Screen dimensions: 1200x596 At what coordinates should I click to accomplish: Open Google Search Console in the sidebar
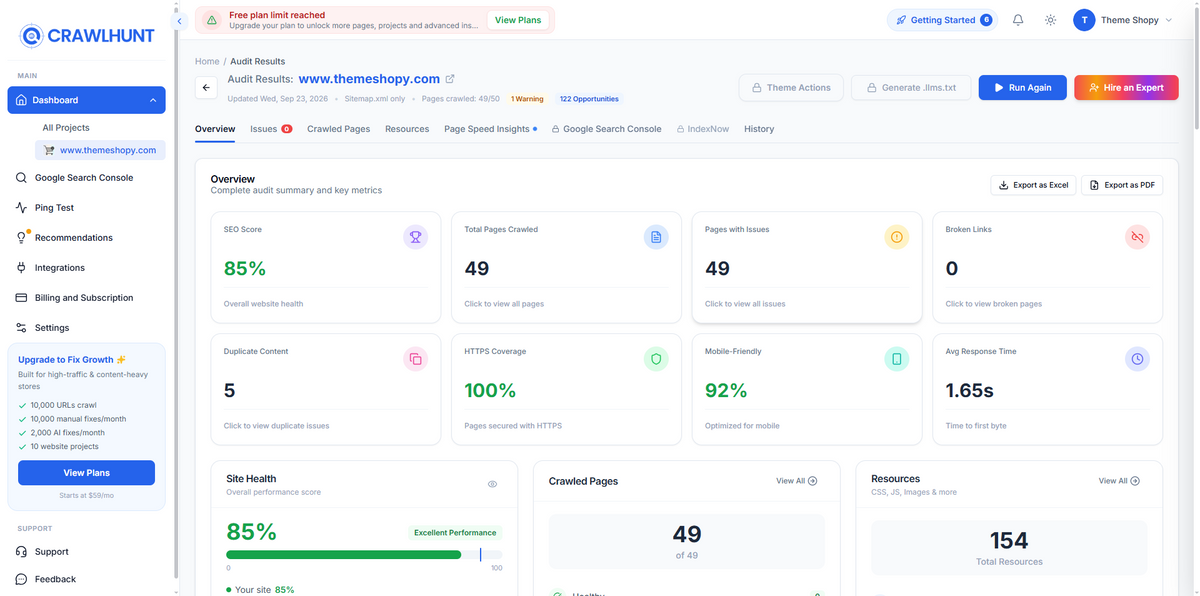[85, 178]
